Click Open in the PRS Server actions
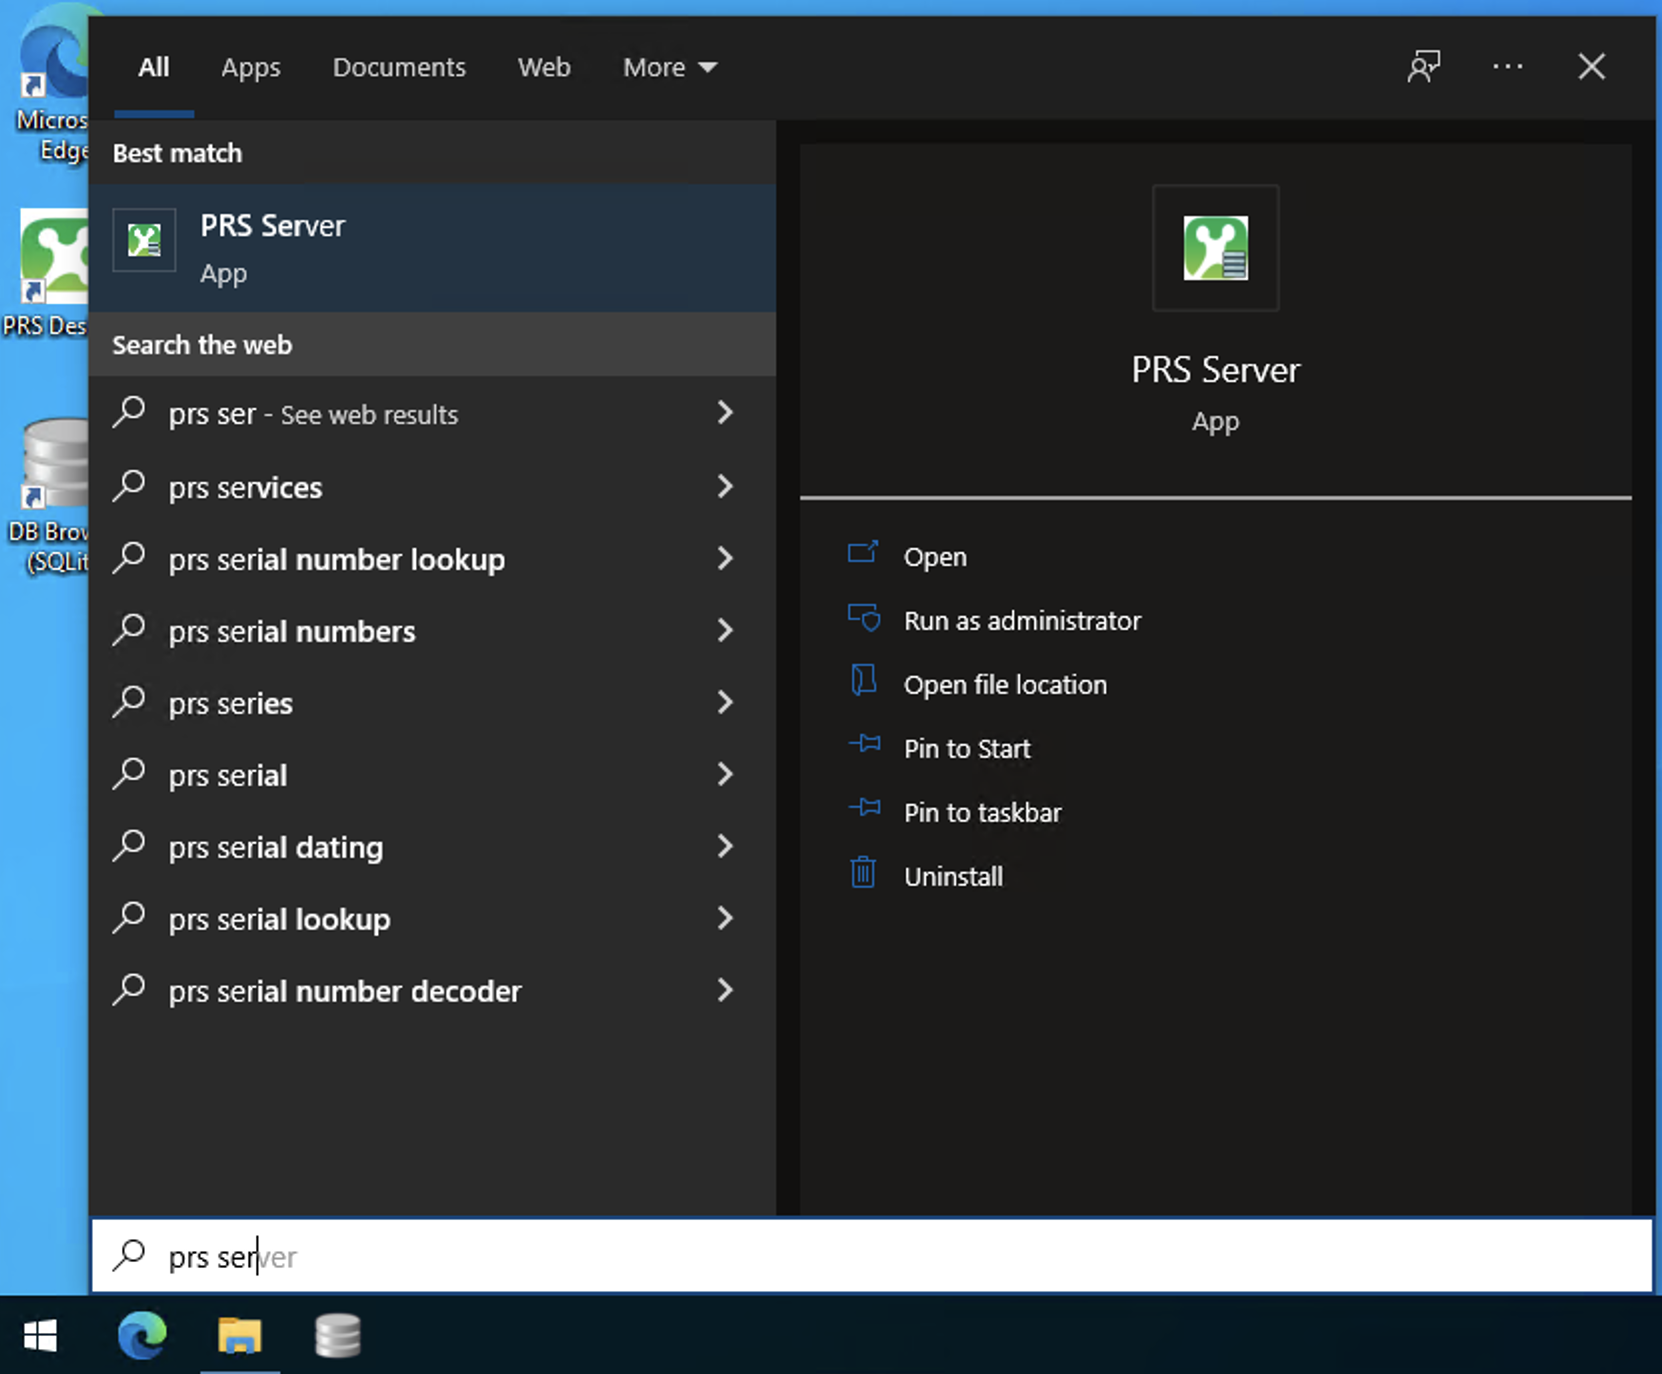 (935, 557)
